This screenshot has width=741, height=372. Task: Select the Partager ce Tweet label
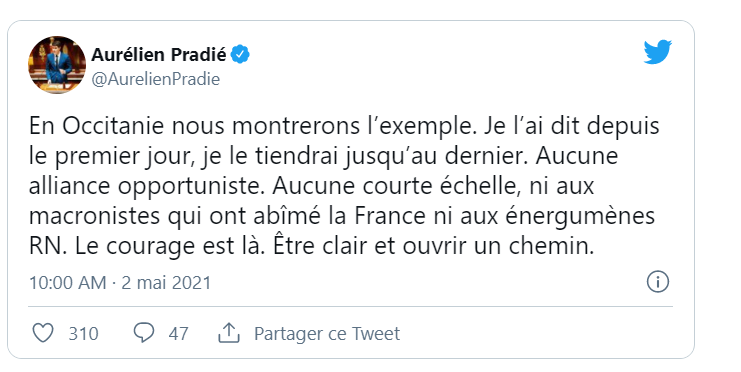pos(327,334)
